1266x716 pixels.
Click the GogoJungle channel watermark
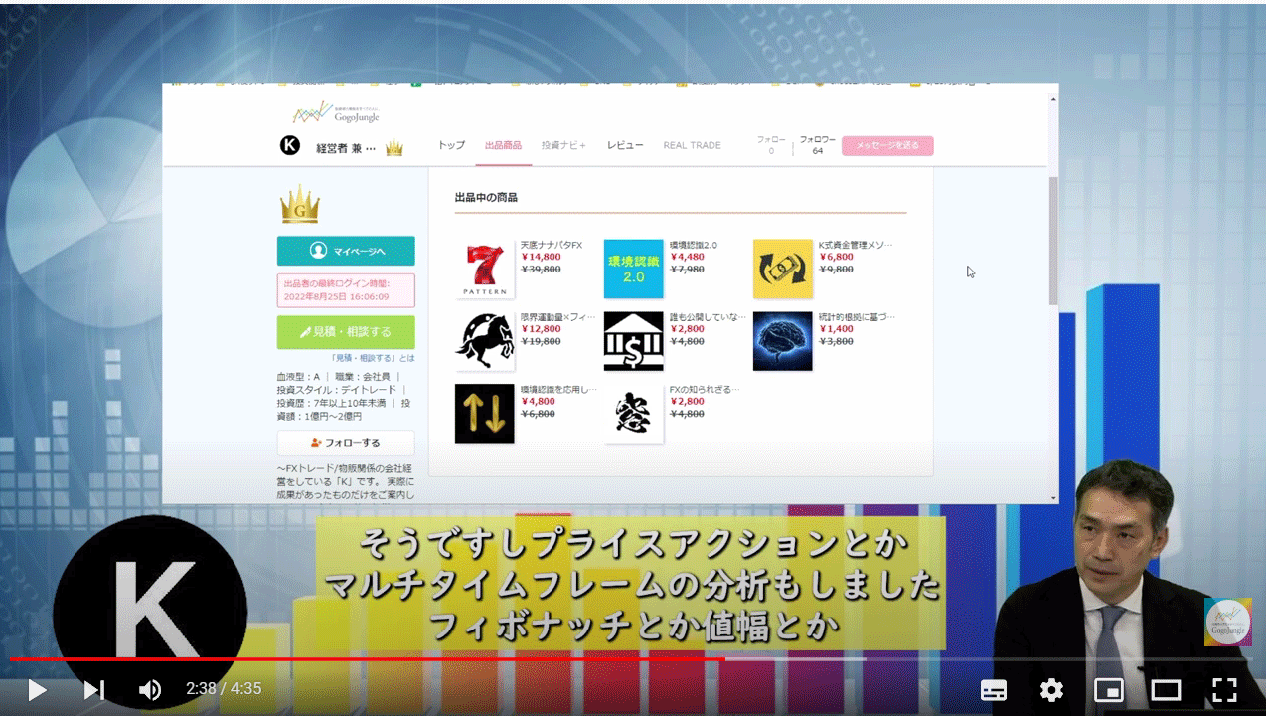pos(1227,621)
